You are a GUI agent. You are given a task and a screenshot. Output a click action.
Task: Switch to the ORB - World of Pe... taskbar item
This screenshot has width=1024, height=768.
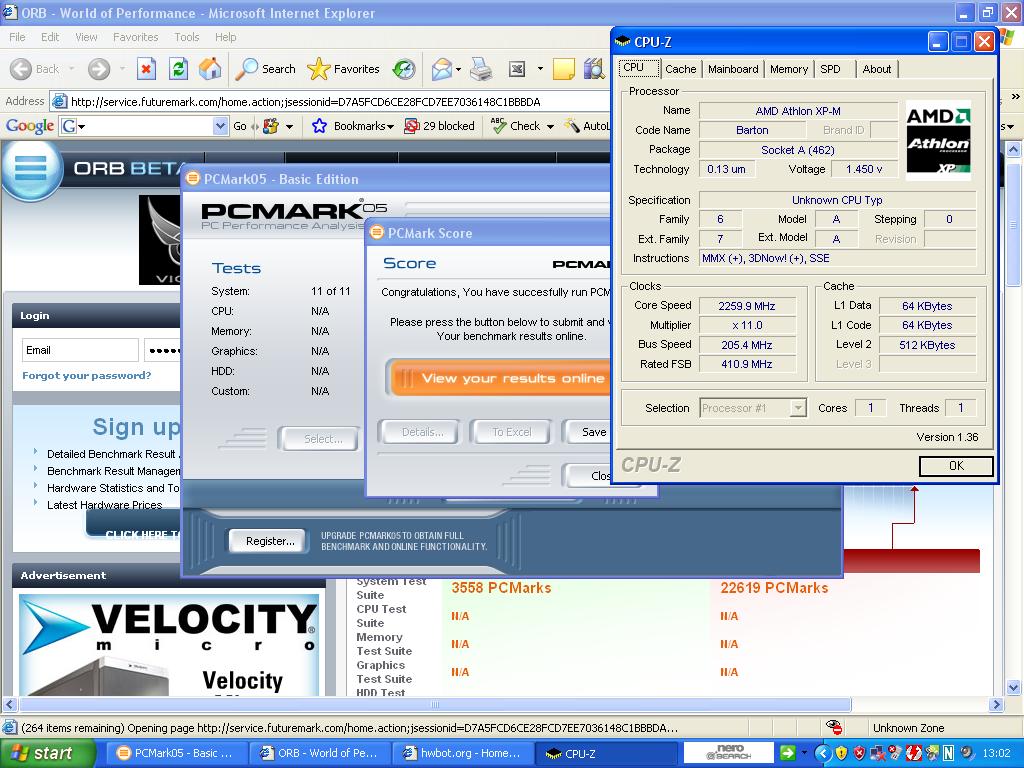[x=319, y=753]
